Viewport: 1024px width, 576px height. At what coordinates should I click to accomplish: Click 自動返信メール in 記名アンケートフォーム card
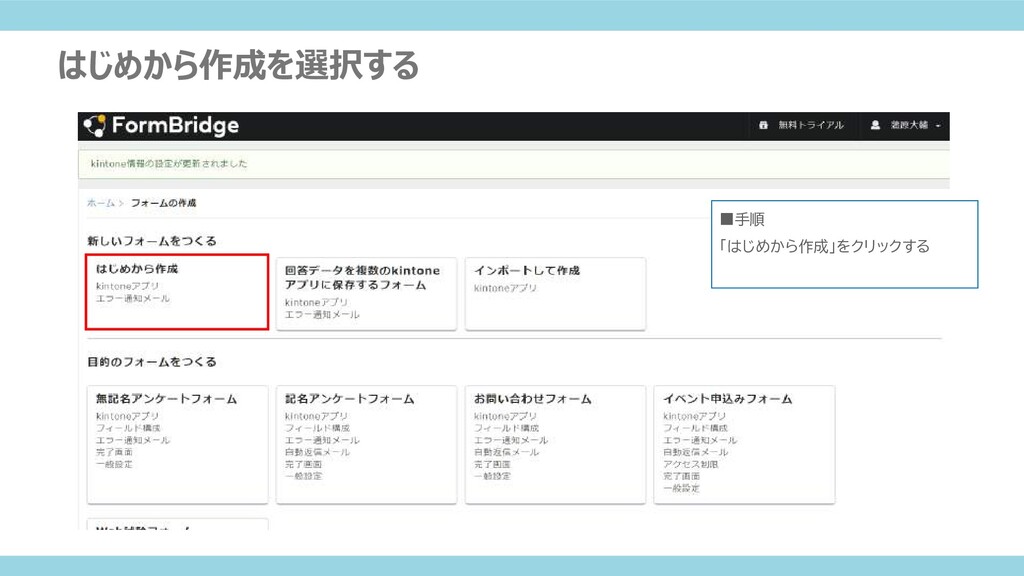pyautogui.click(x=317, y=452)
